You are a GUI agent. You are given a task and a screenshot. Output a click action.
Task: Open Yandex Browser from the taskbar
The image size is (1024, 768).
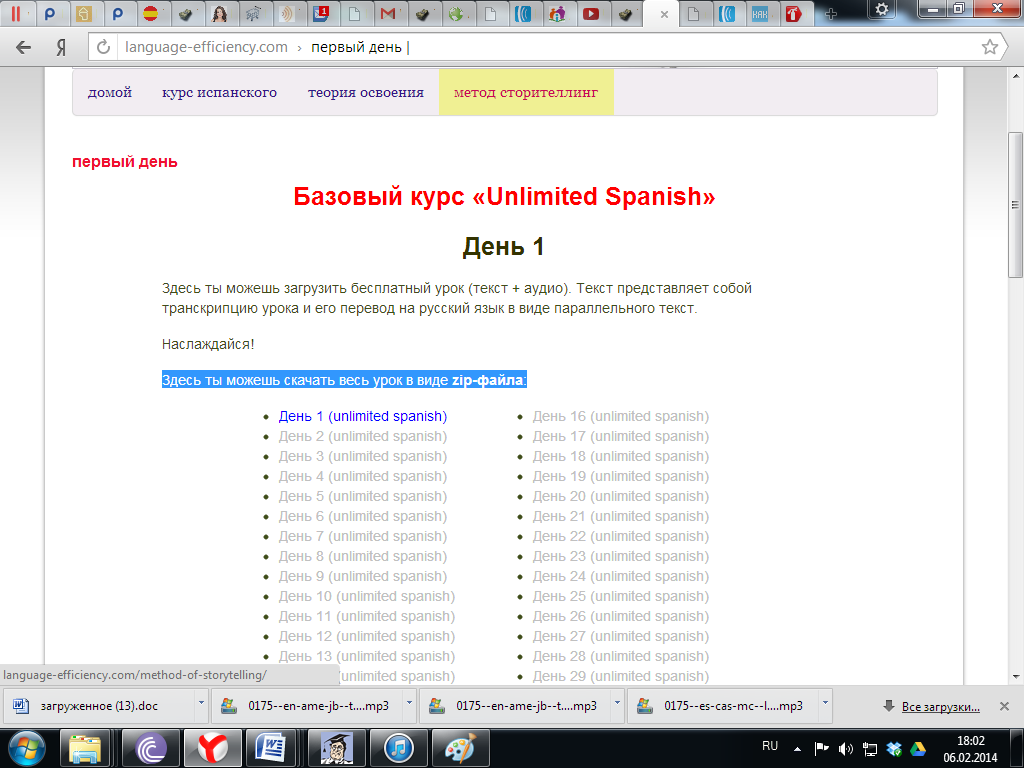pyautogui.click(x=213, y=748)
